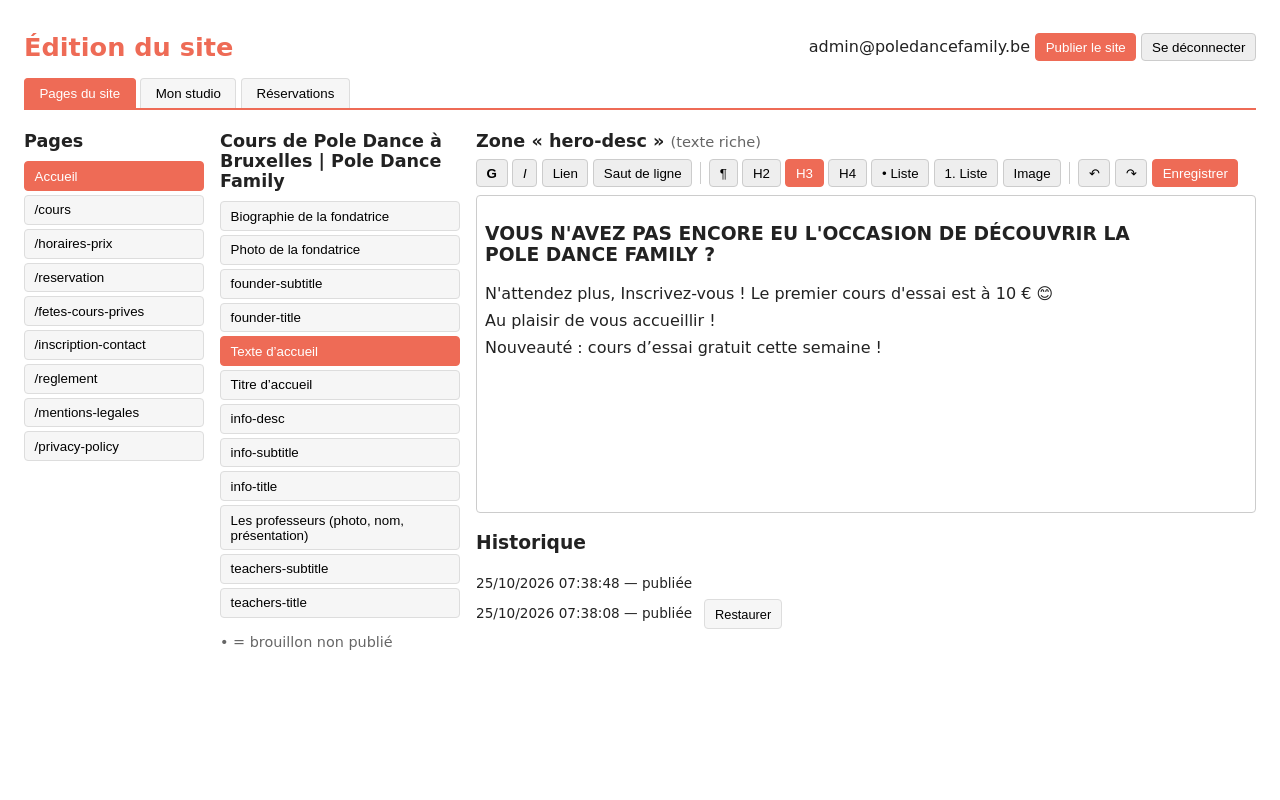Publish the site with Publier le site
The height and width of the screenshot is (800, 1280).
[x=1085, y=47]
